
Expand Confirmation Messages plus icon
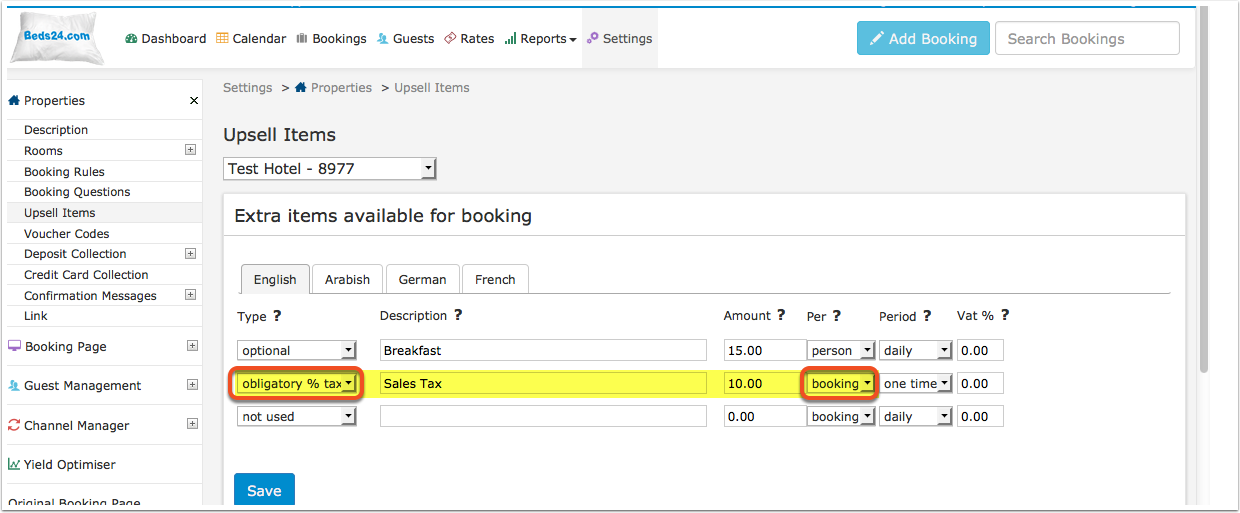pyautogui.click(x=190, y=295)
